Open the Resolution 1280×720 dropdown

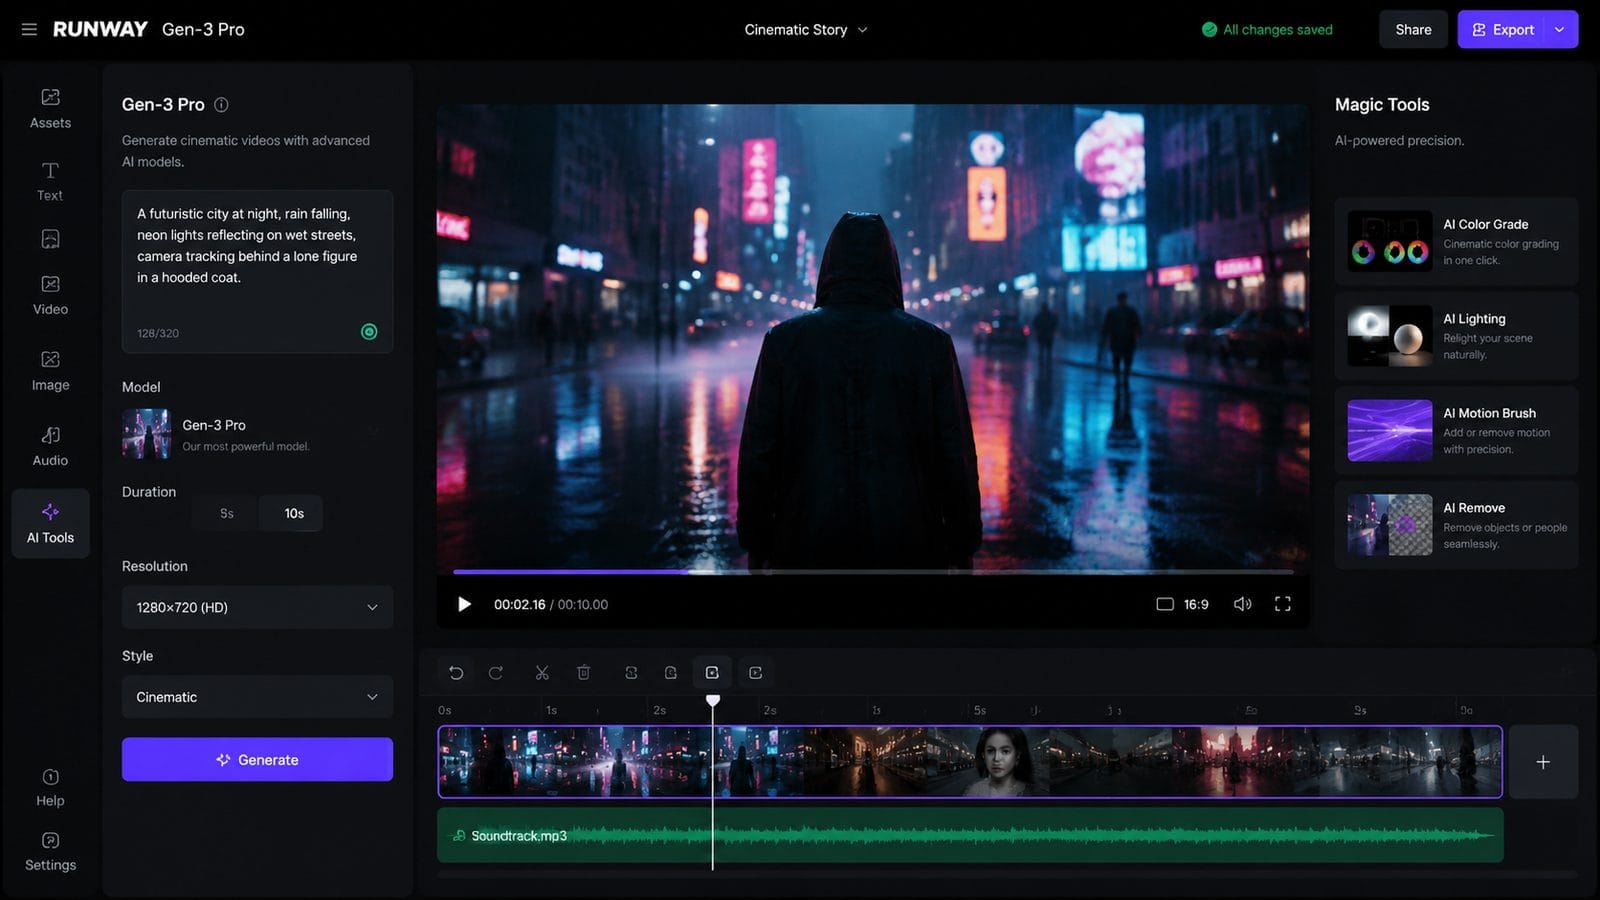point(257,607)
